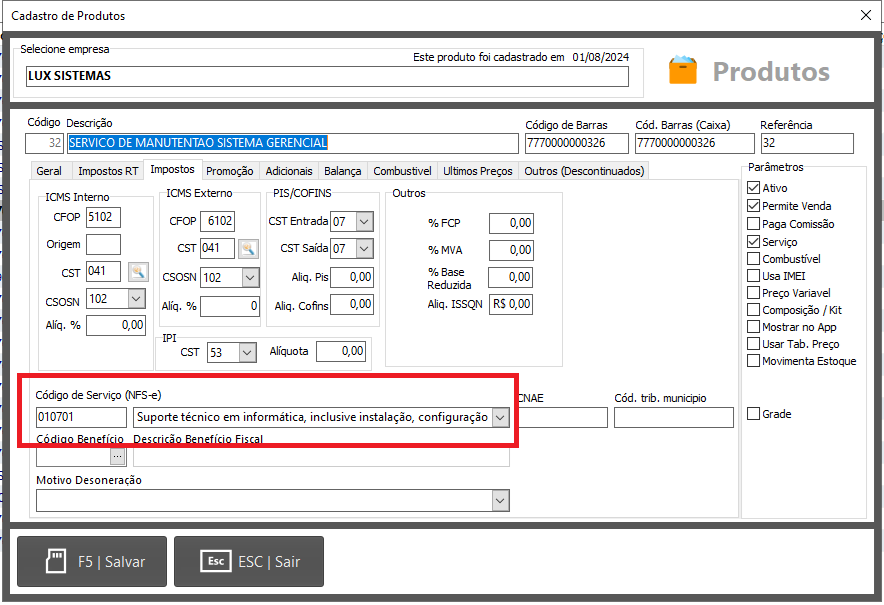The width and height of the screenshot is (884, 605).
Task: Click the Produtos folder icon in header
Action: pos(685,68)
